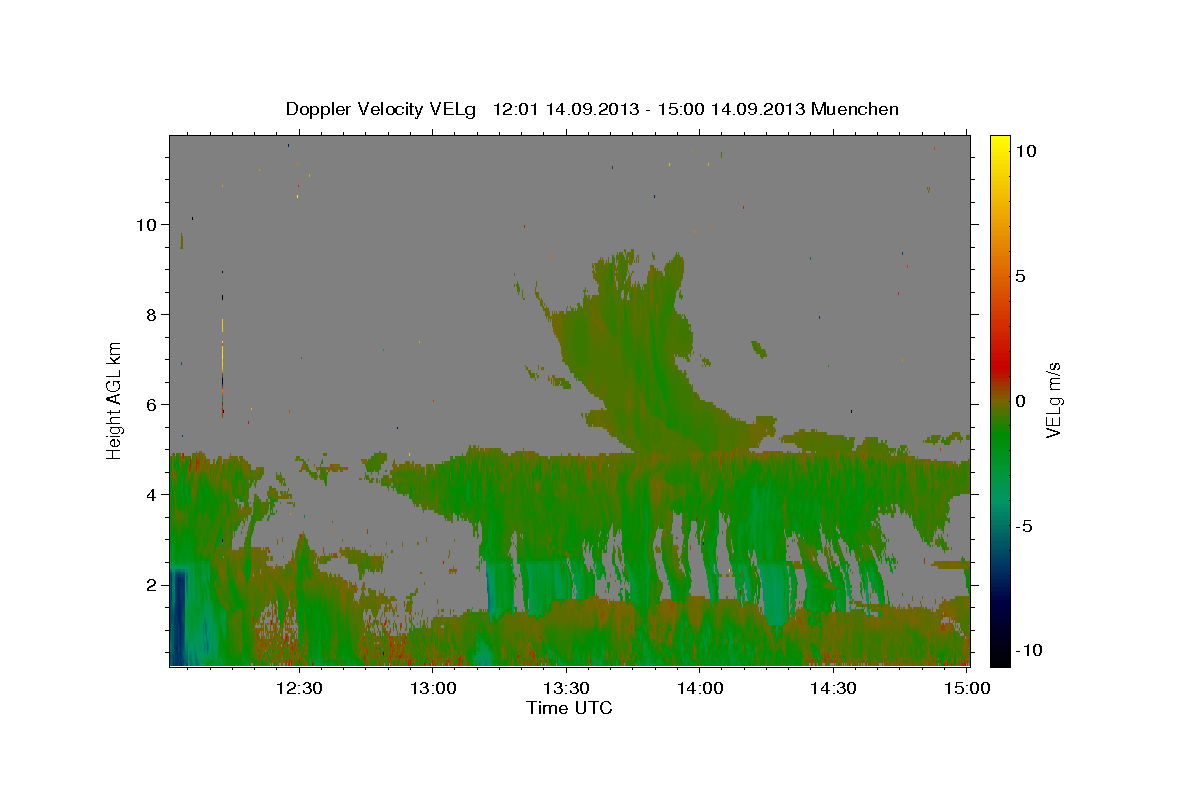Click the dark blue column at plot's lower left
Image resolution: width=1200 pixels, height=800 pixels.
coord(179,616)
